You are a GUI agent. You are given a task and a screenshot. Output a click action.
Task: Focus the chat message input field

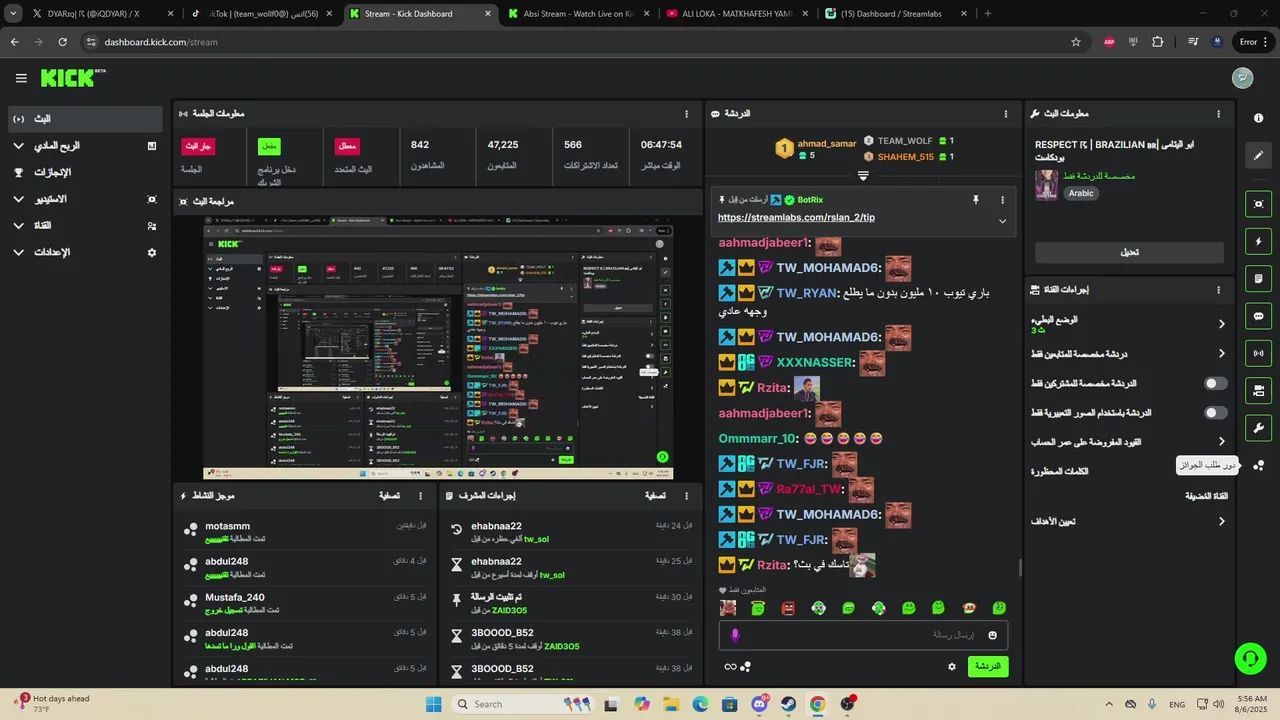[863, 635]
